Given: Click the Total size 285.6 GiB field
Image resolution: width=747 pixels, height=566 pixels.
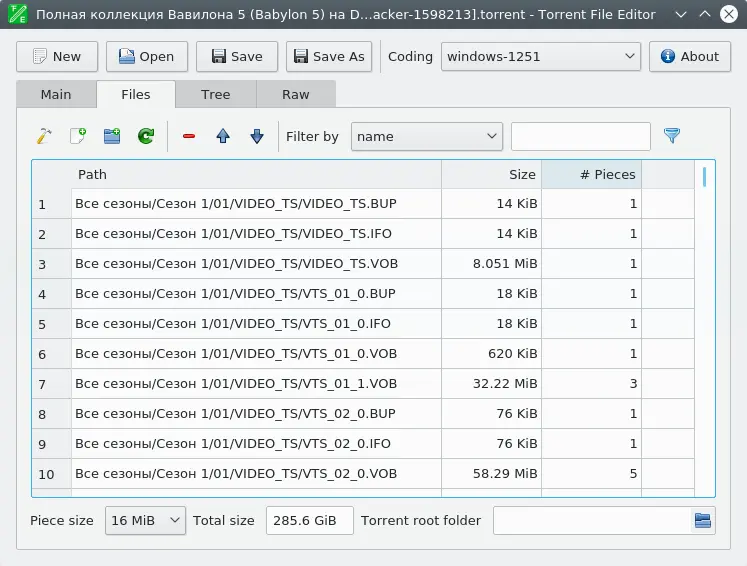Looking at the screenshot, I should point(310,521).
